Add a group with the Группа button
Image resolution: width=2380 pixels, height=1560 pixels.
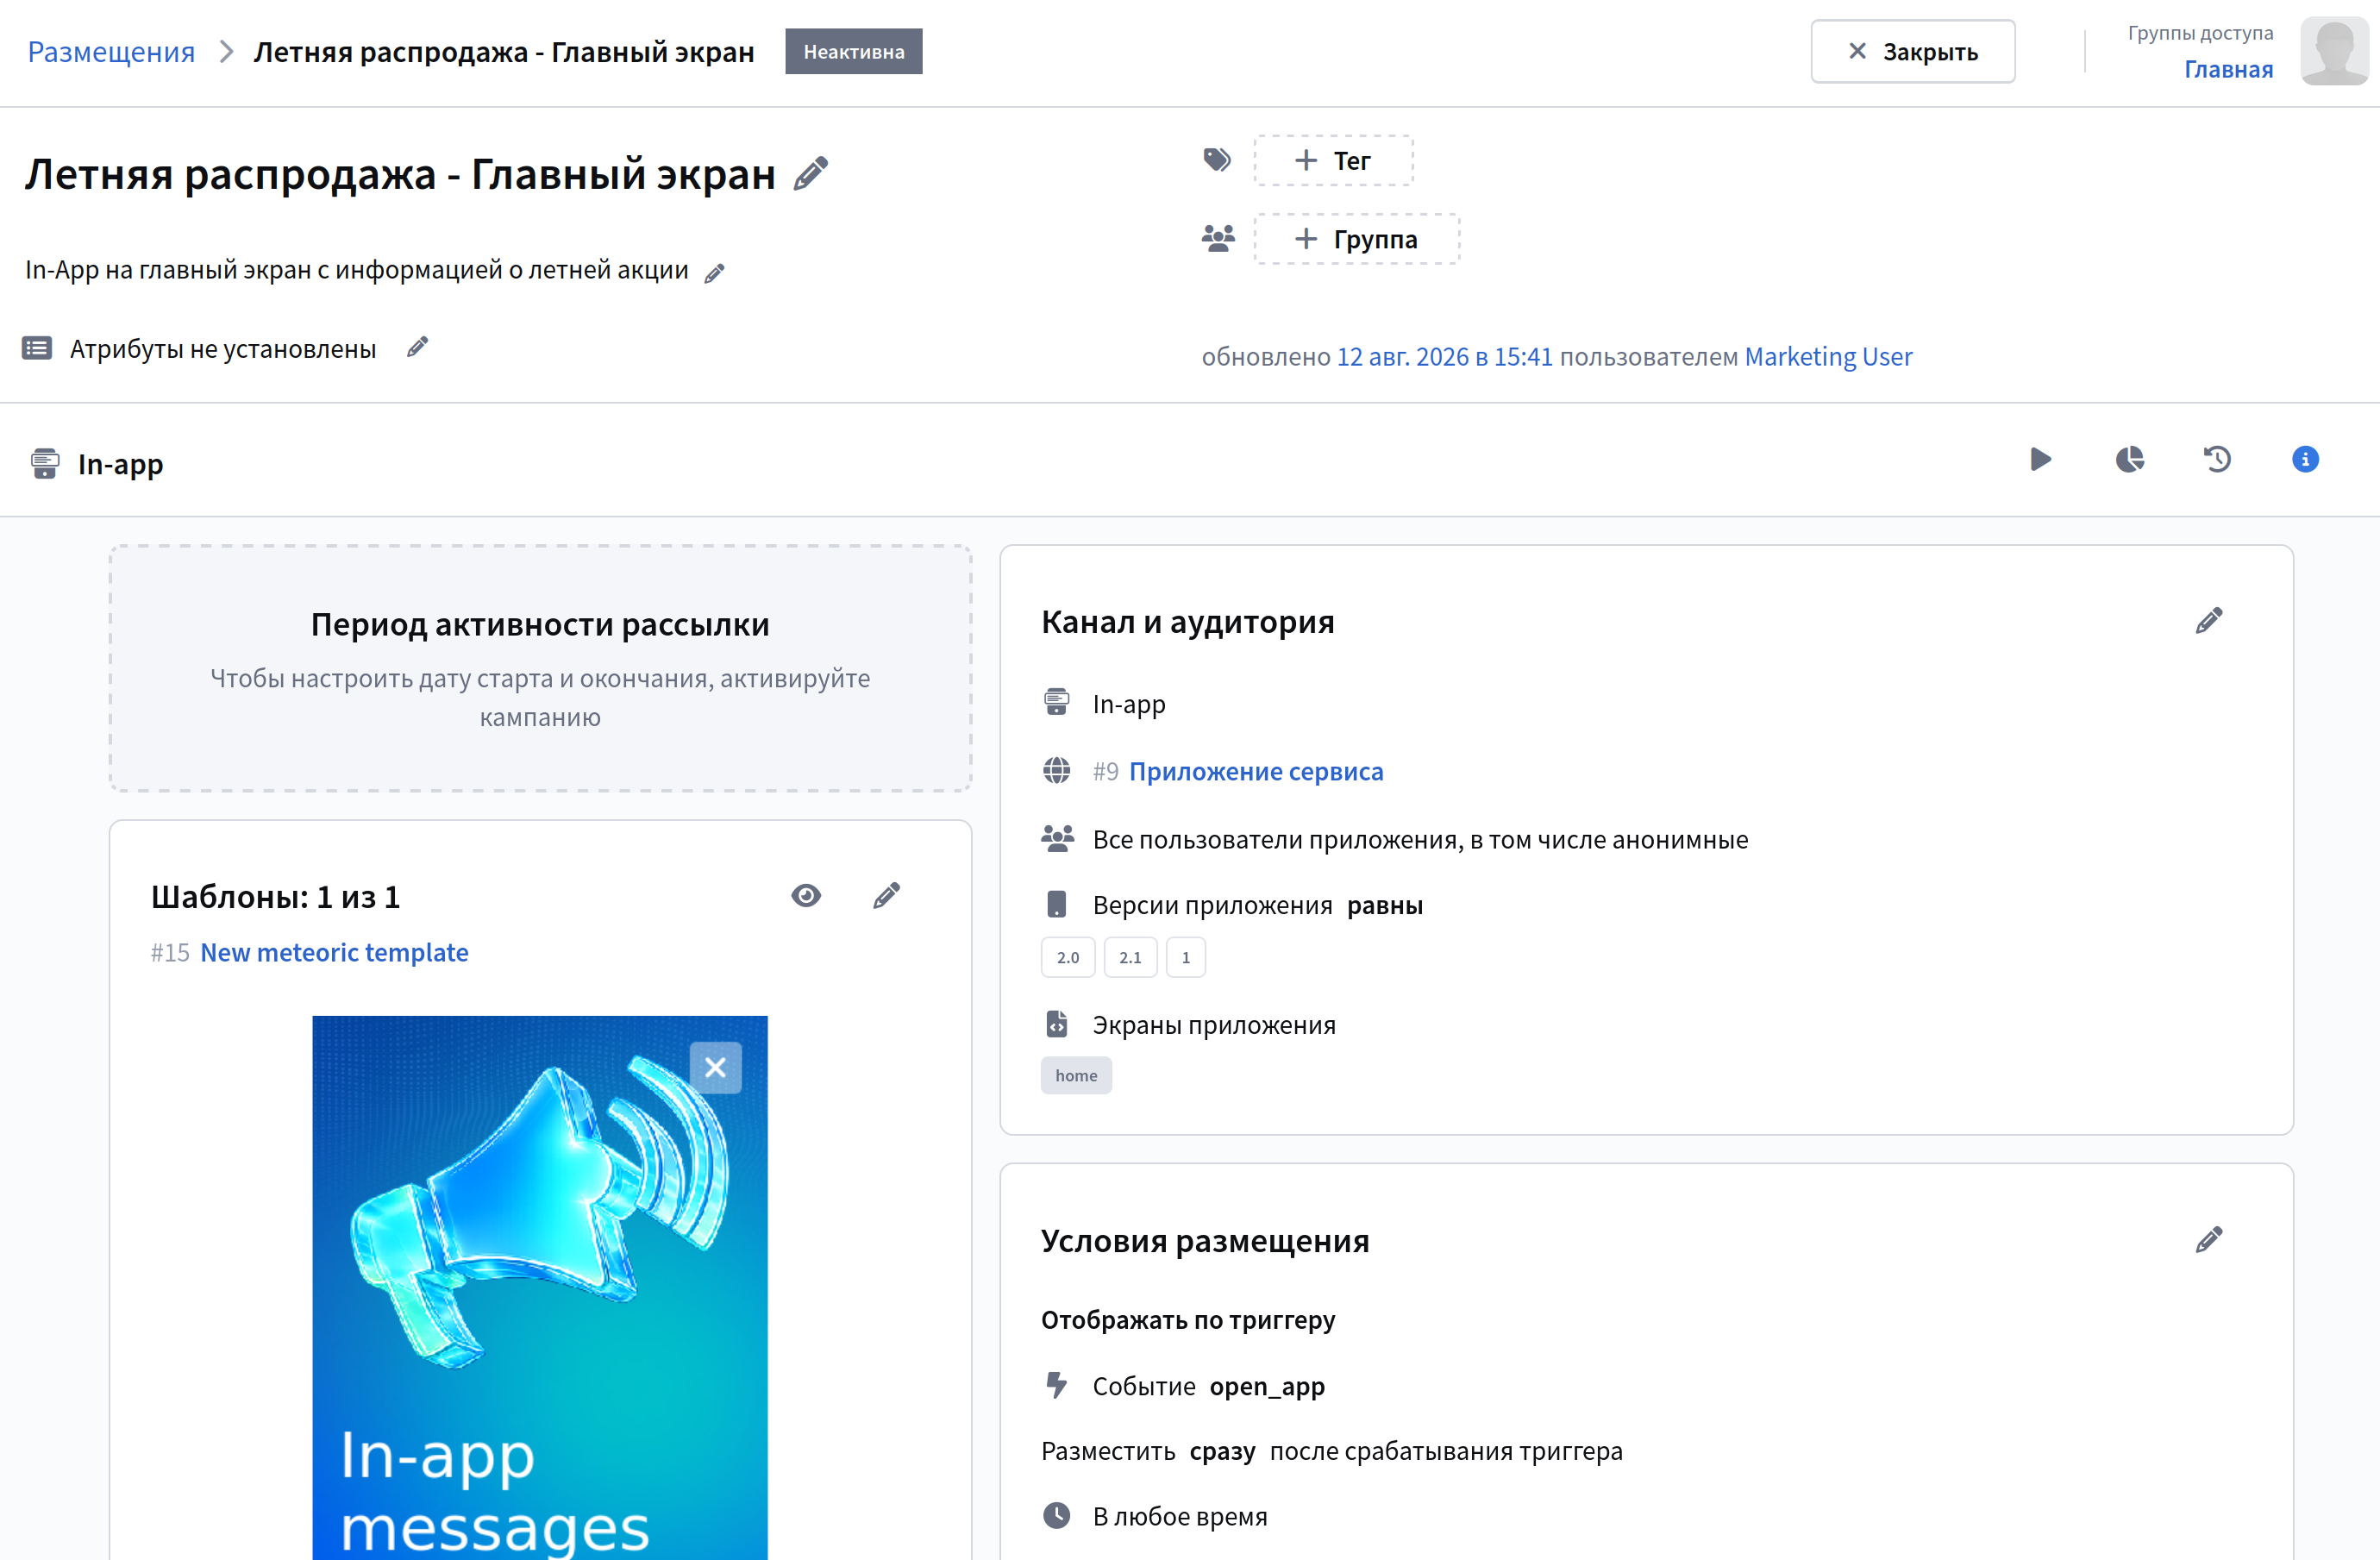[x=1356, y=239]
